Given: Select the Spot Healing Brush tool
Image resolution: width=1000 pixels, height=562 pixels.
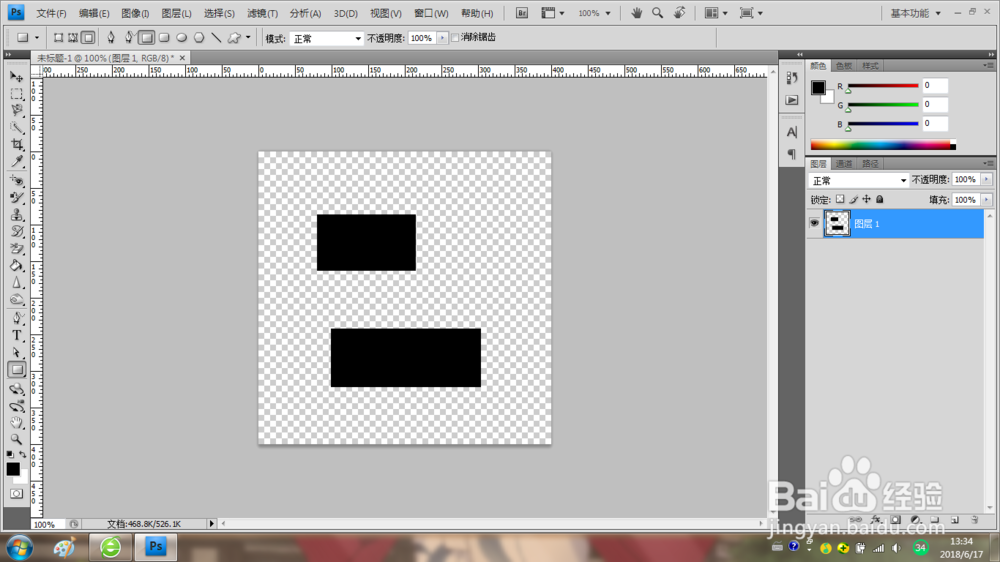Looking at the screenshot, I should tap(17, 181).
